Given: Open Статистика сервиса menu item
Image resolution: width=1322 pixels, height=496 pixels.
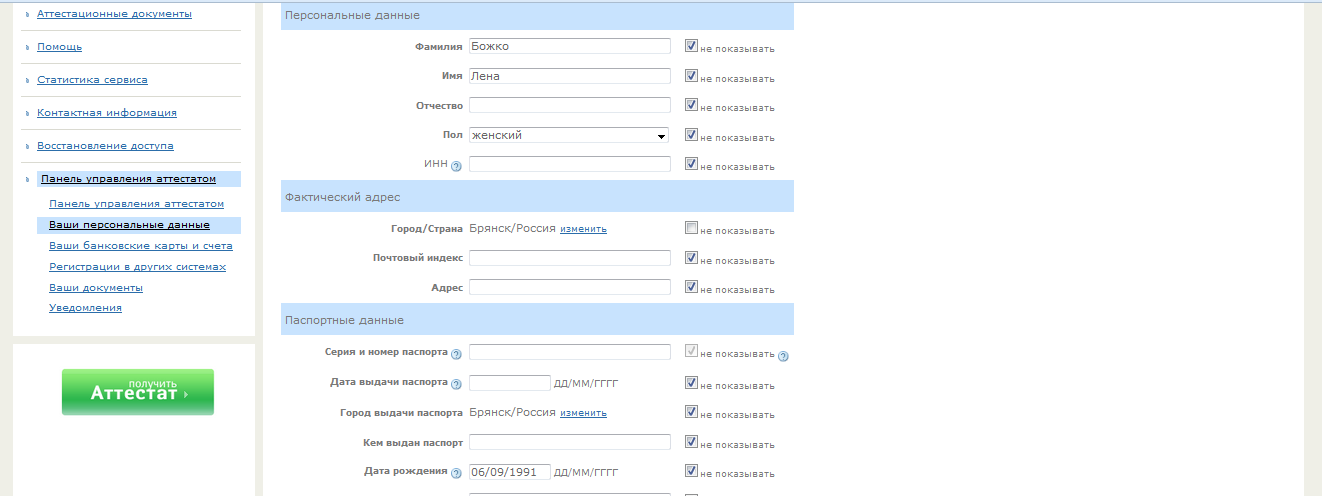Looking at the screenshot, I should [92, 80].
